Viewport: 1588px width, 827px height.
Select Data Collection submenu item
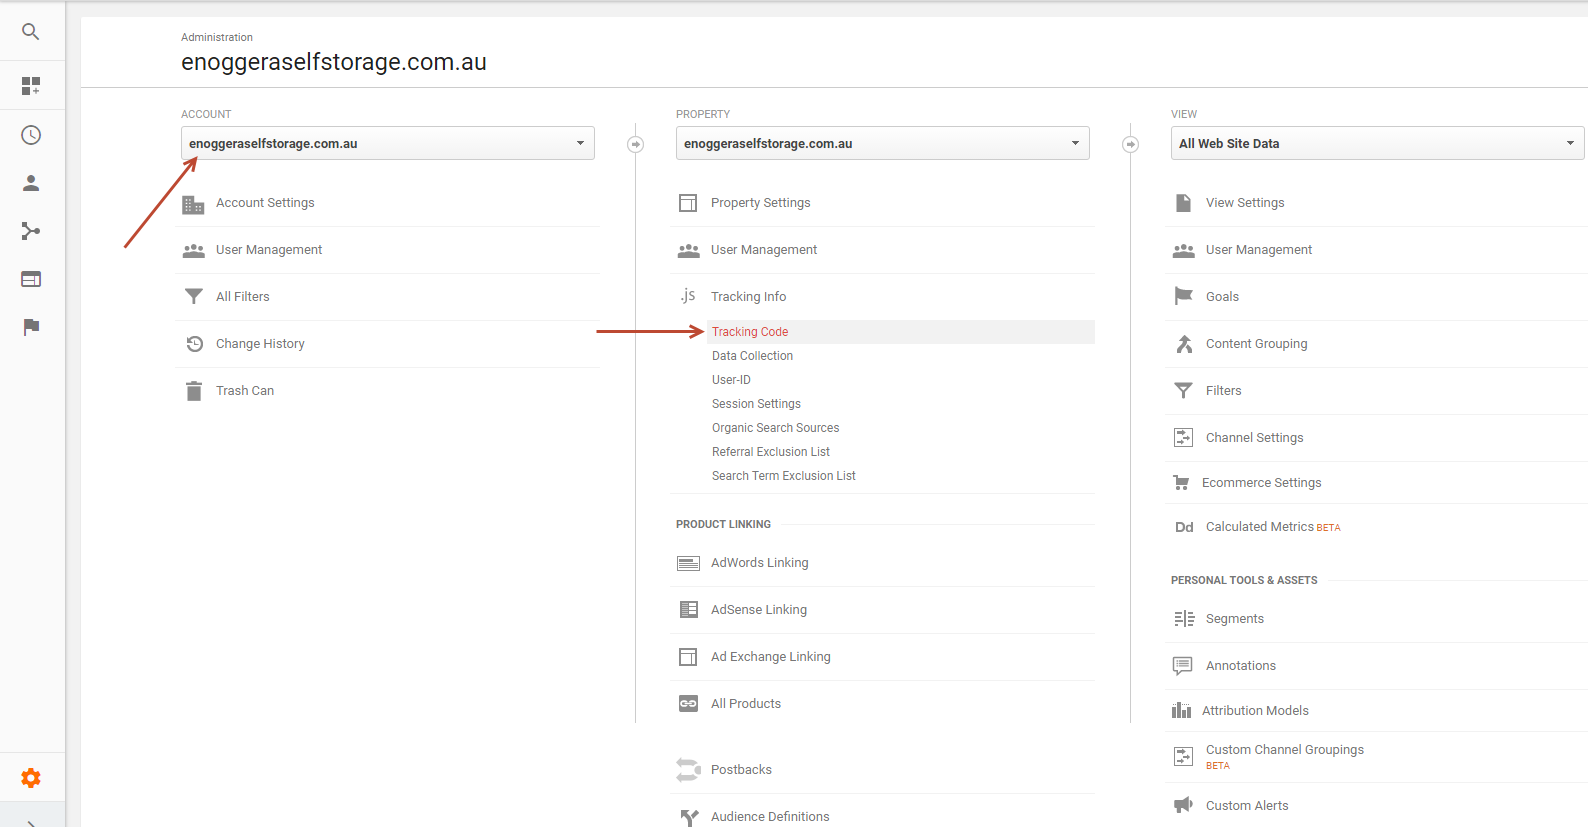752,356
